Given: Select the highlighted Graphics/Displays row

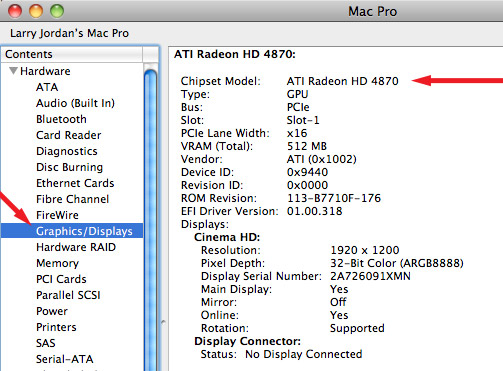Looking at the screenshot, I should (72, 231).
